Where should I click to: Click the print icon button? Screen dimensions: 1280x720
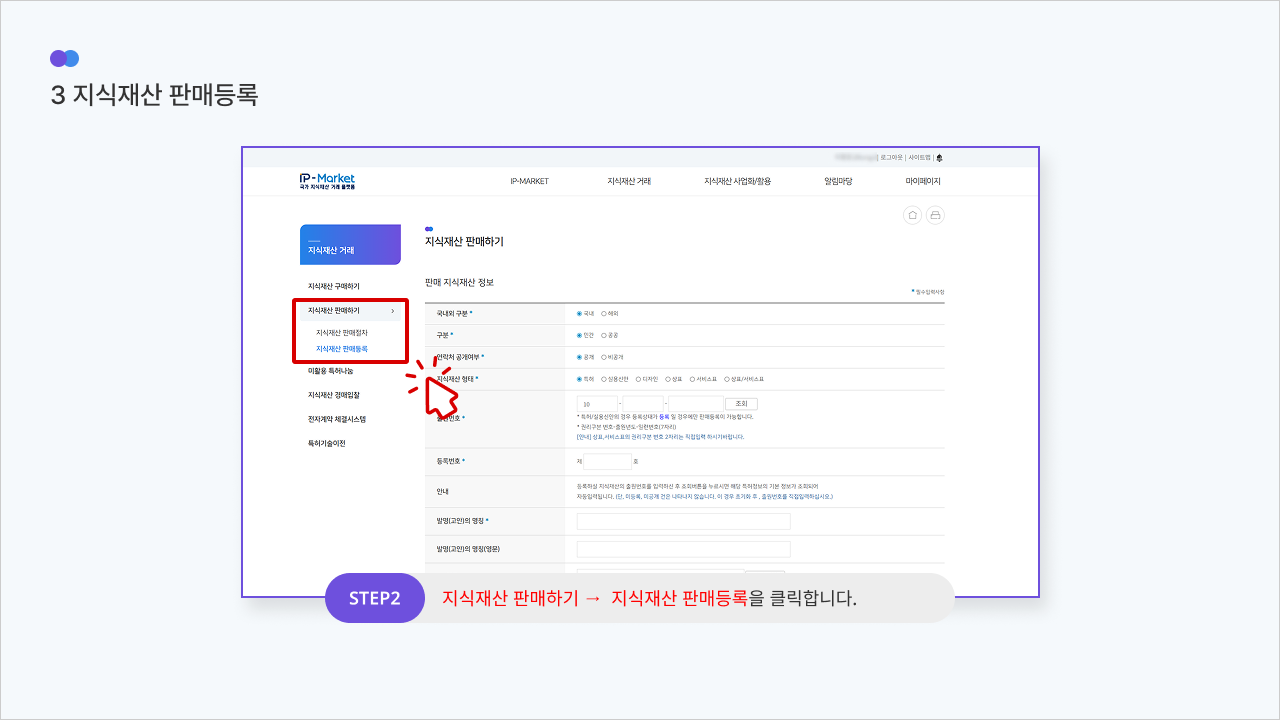tap(935, 215)
